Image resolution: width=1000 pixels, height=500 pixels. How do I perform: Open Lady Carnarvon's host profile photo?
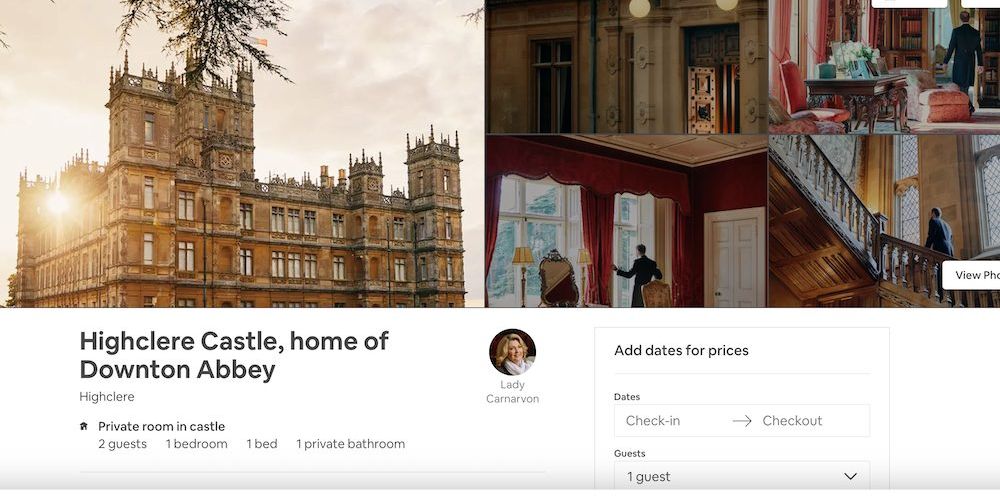click(x=512, y=352)
